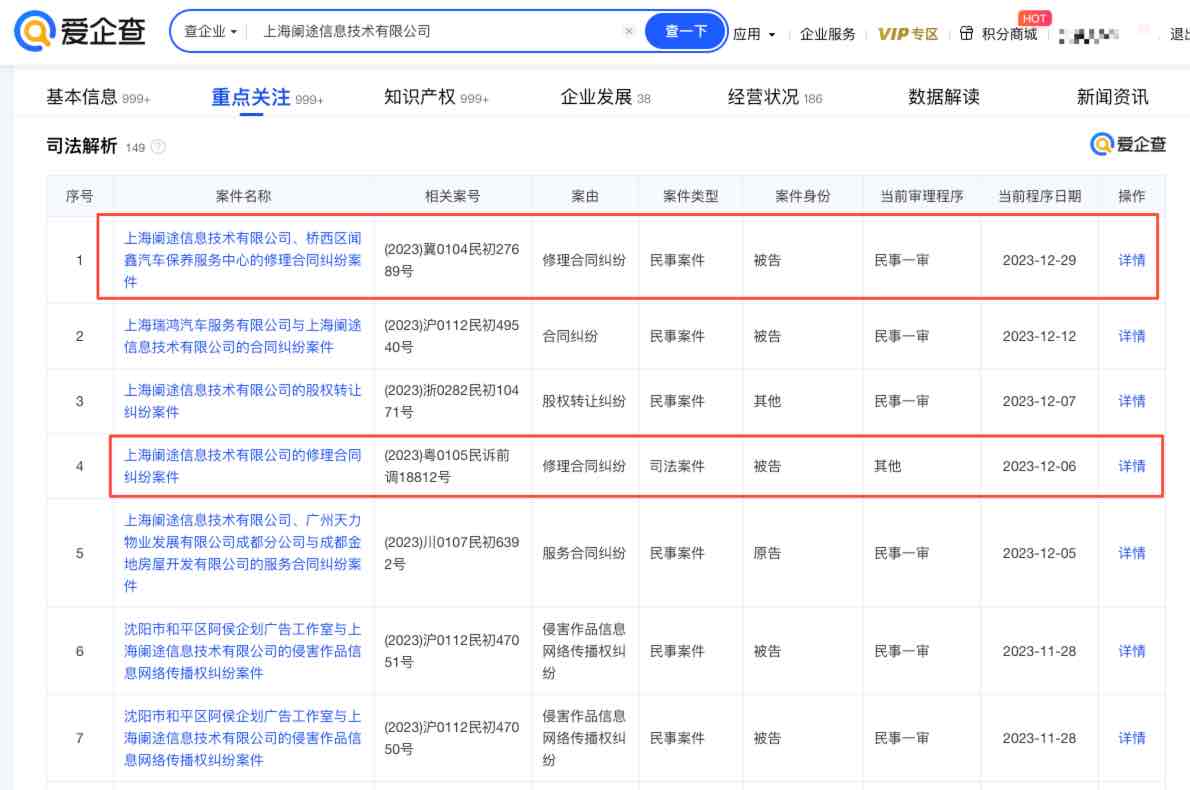Open 详情 in row 7
Viewport: 1190px width, 790px height.
[1132, 738]
